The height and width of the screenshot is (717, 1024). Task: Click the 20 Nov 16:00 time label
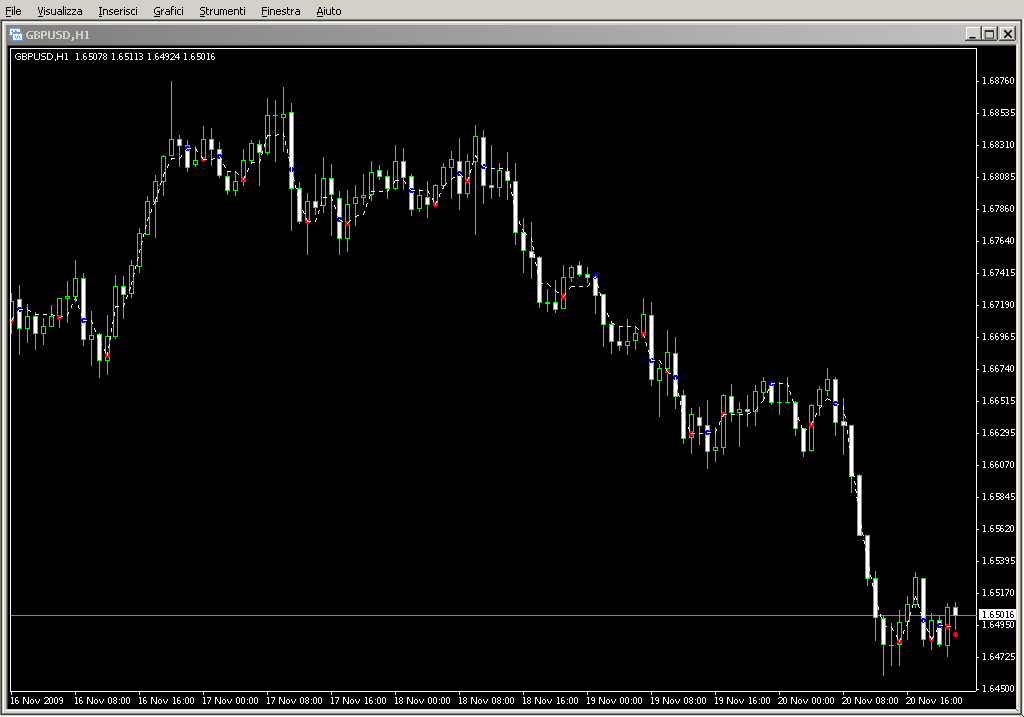coord(935,701)
